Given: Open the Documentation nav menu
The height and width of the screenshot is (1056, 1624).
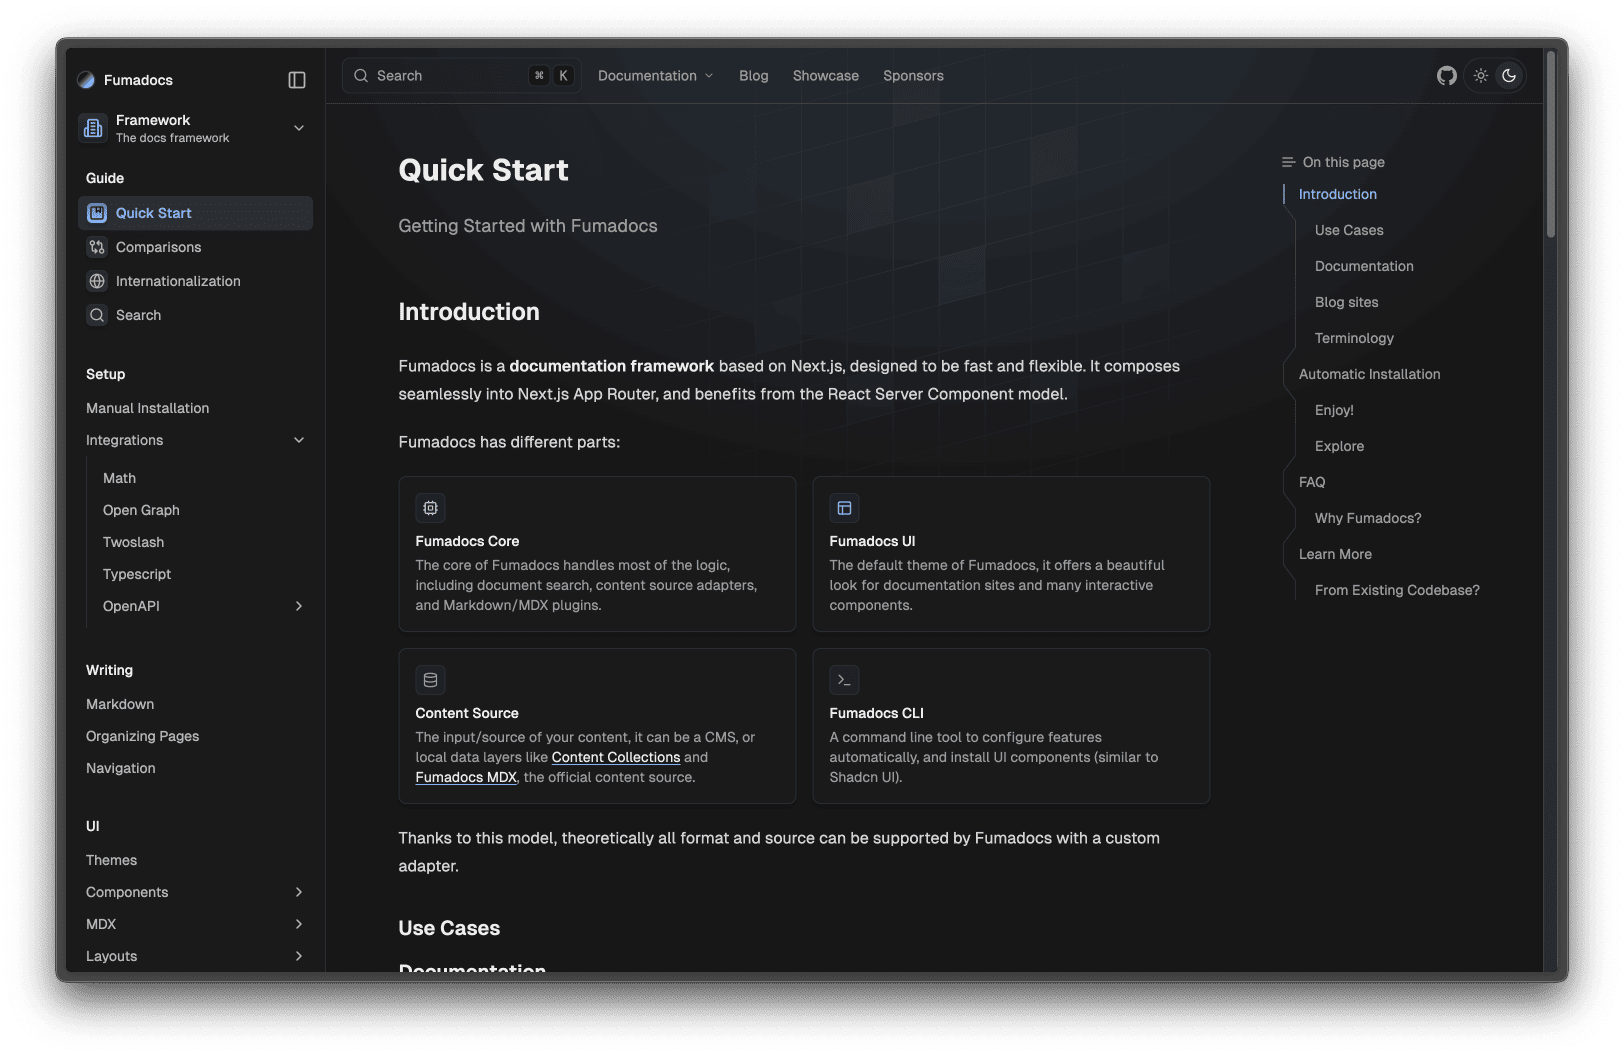Looking at the screenshot, I should 655,76.
